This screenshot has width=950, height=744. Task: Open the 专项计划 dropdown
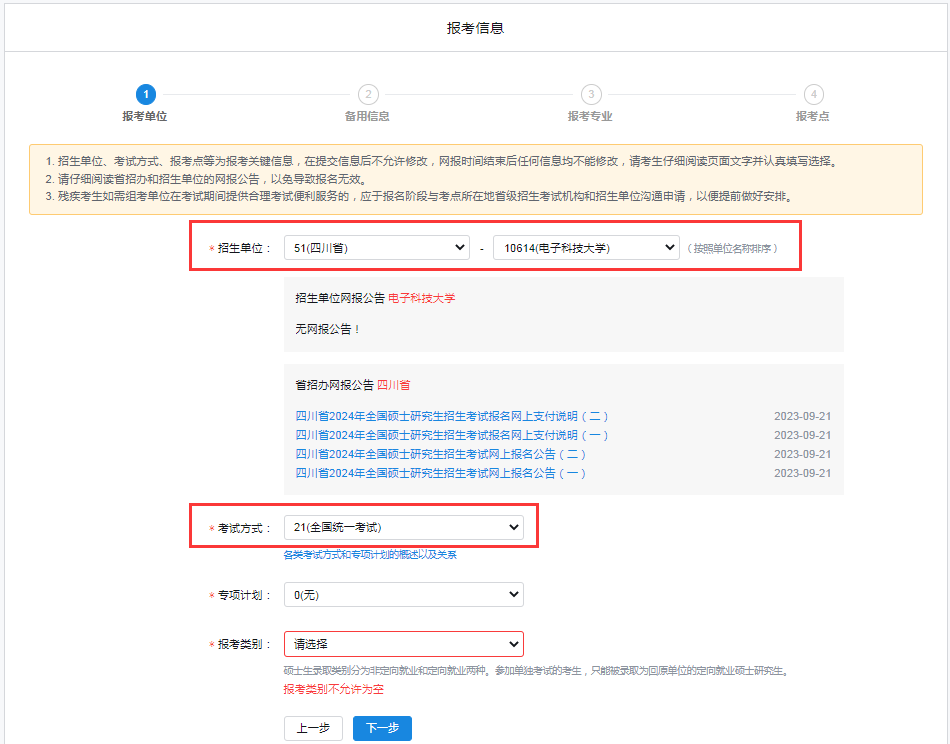click(403, 595)
